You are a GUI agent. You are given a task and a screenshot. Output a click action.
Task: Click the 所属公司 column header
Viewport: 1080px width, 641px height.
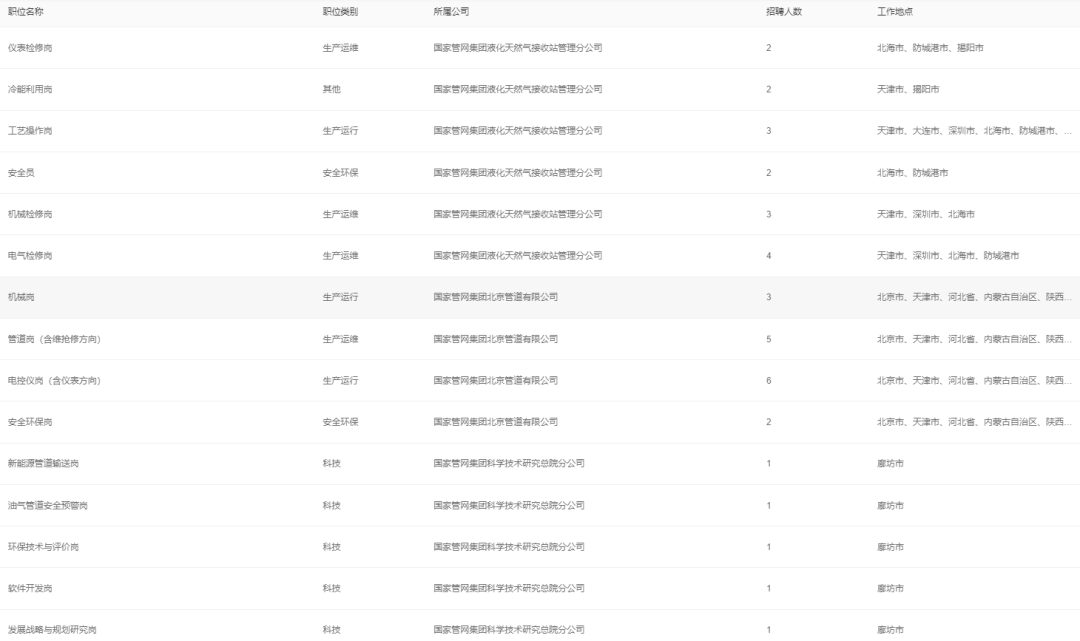point(451,12)
